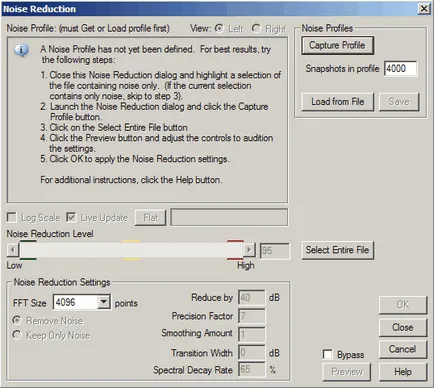Image resolution: width=434 pixels, height=388 pixels.
Task: Edit the Snapshots in profile field
Action: point(400,69)
